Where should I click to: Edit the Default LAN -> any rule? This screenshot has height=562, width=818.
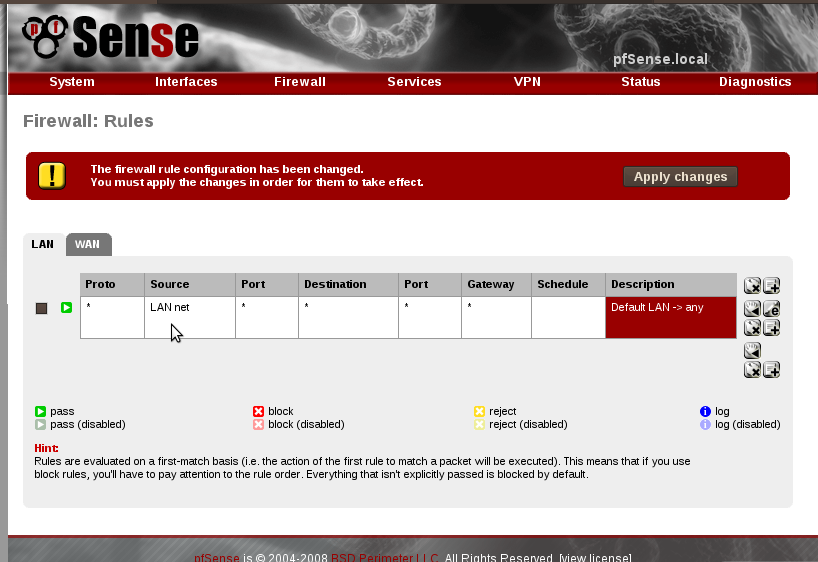coord(772,308)
